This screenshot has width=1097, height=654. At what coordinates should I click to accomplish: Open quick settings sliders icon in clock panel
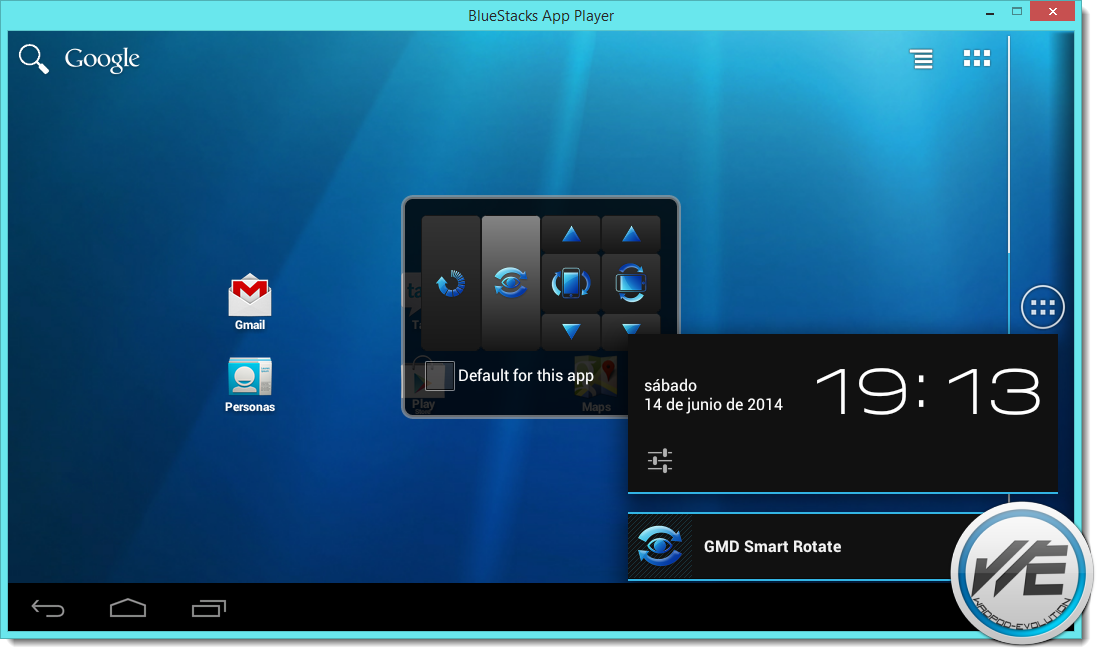pyautogui.click(x=660, y=460)
